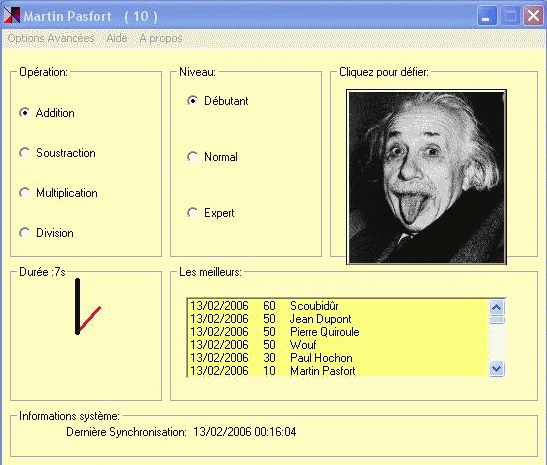This screenshot has height=465, width=547.
Task: Click Einstein photo to challenge
Action: 426,177
